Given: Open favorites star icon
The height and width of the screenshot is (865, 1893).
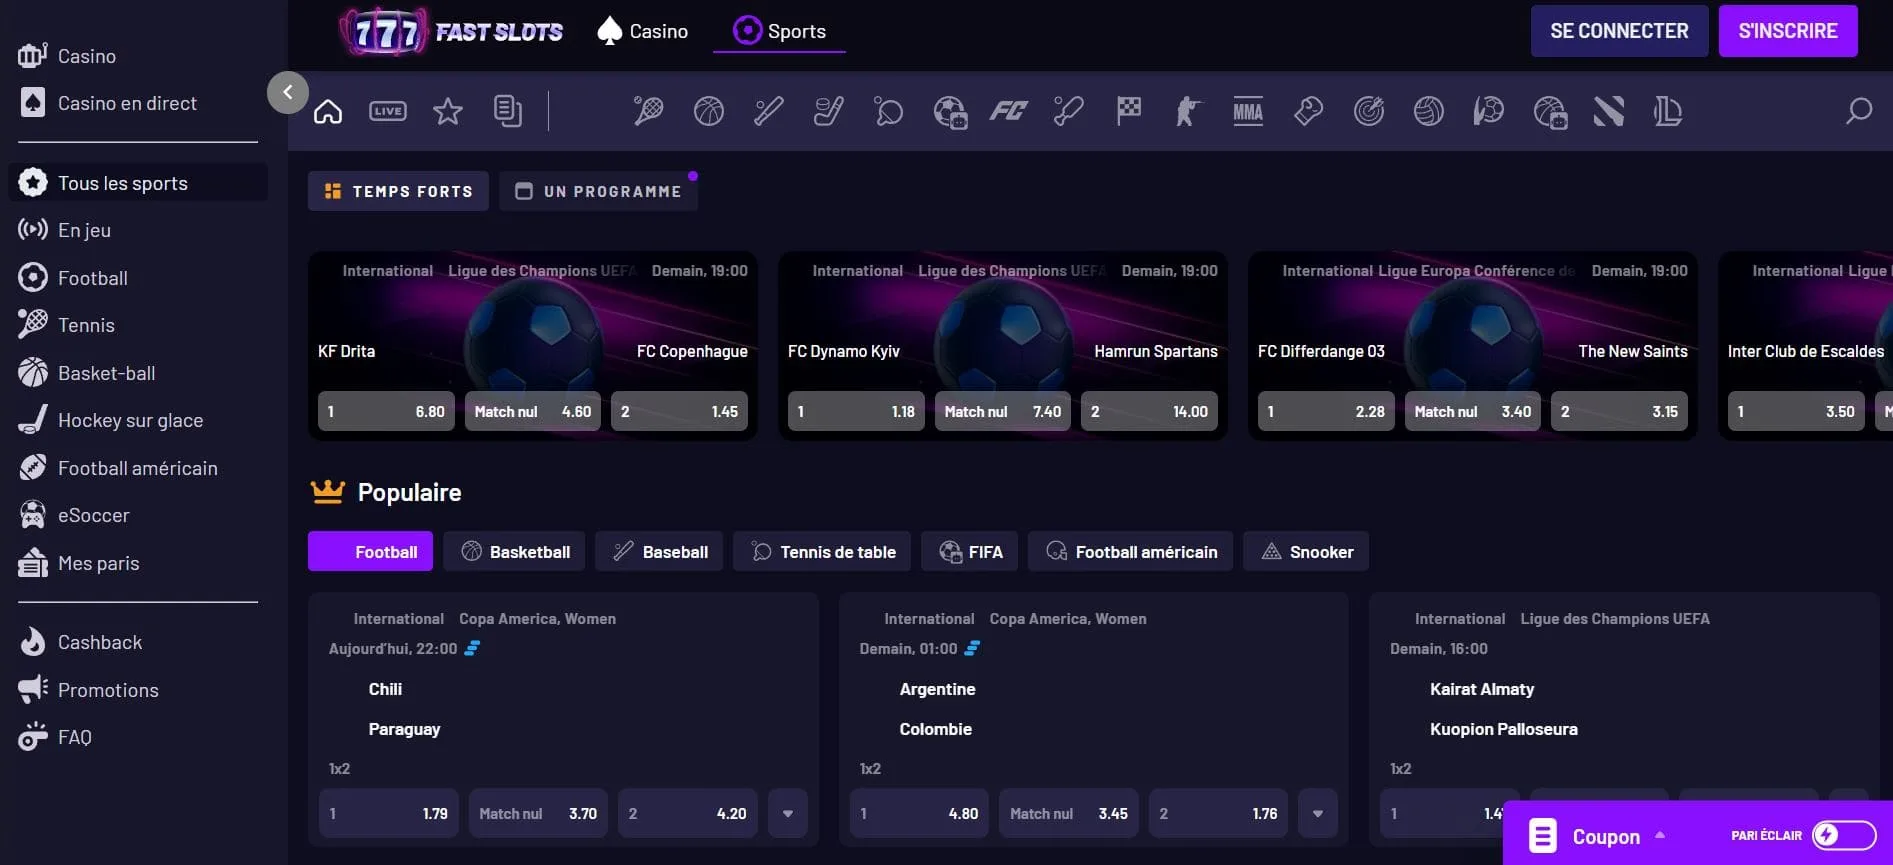Looking at the screenshot, I should 448,111.
